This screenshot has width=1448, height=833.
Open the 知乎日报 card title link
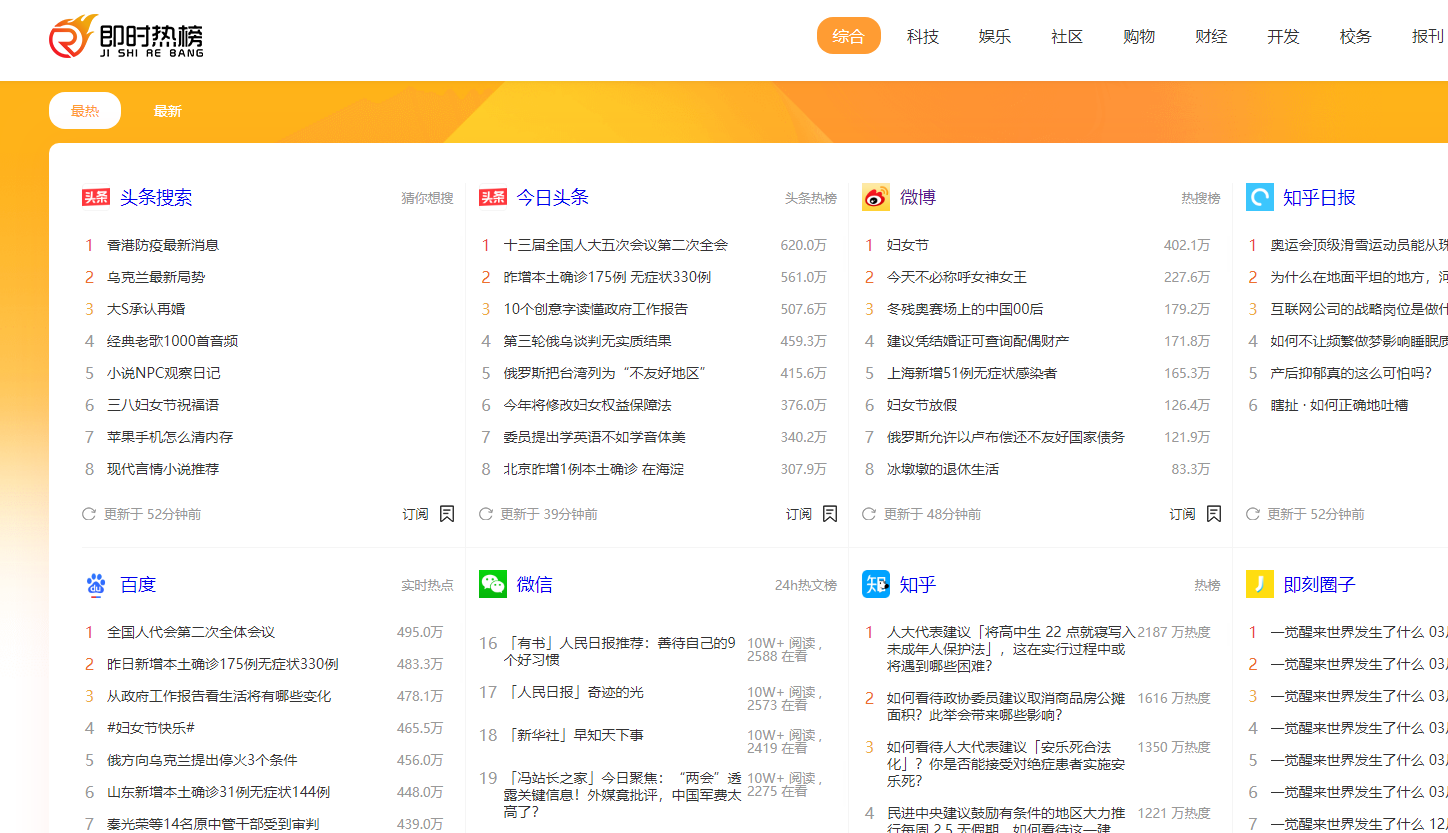pos(1320,198)
